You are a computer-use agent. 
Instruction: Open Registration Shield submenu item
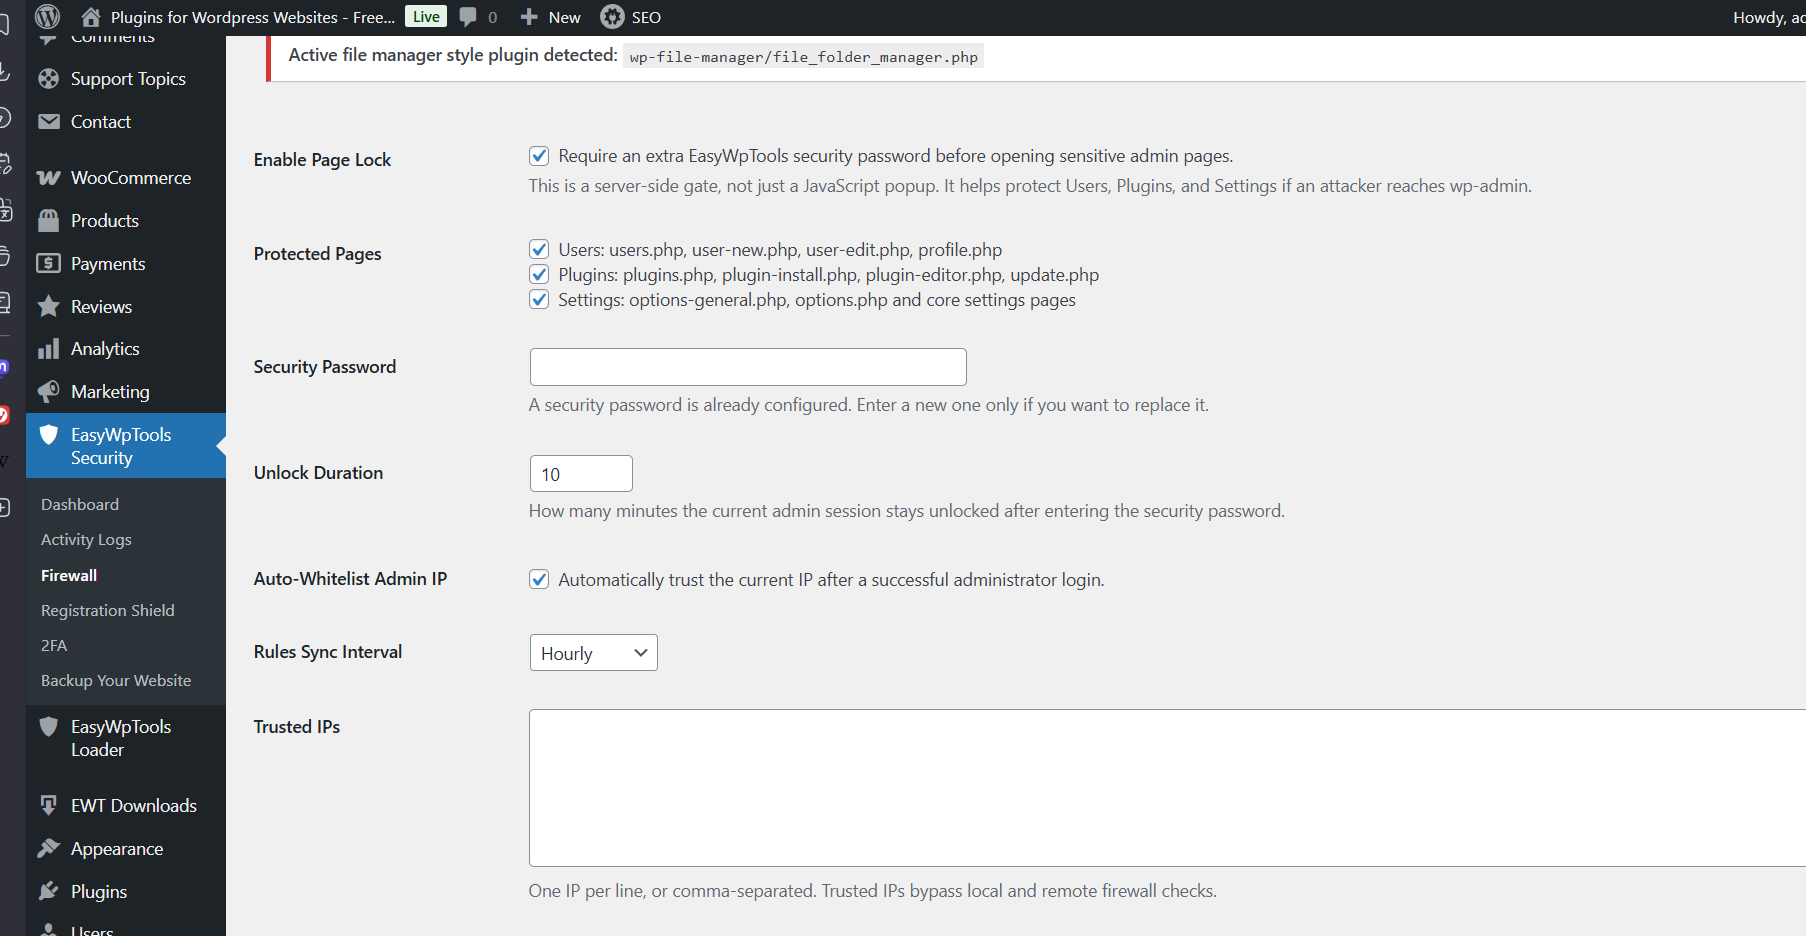coord(108,611)
